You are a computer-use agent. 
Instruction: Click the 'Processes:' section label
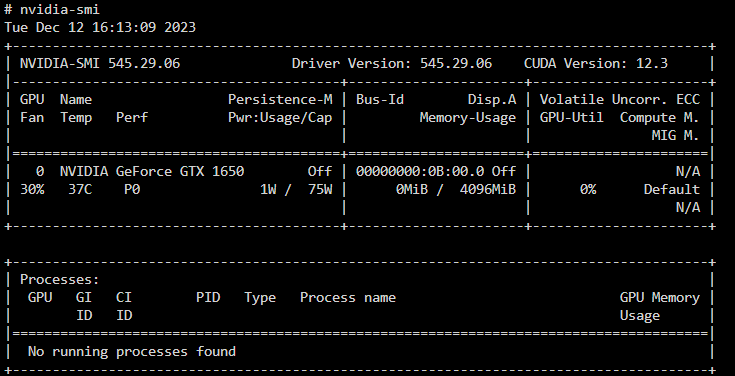tap(60, 280)
